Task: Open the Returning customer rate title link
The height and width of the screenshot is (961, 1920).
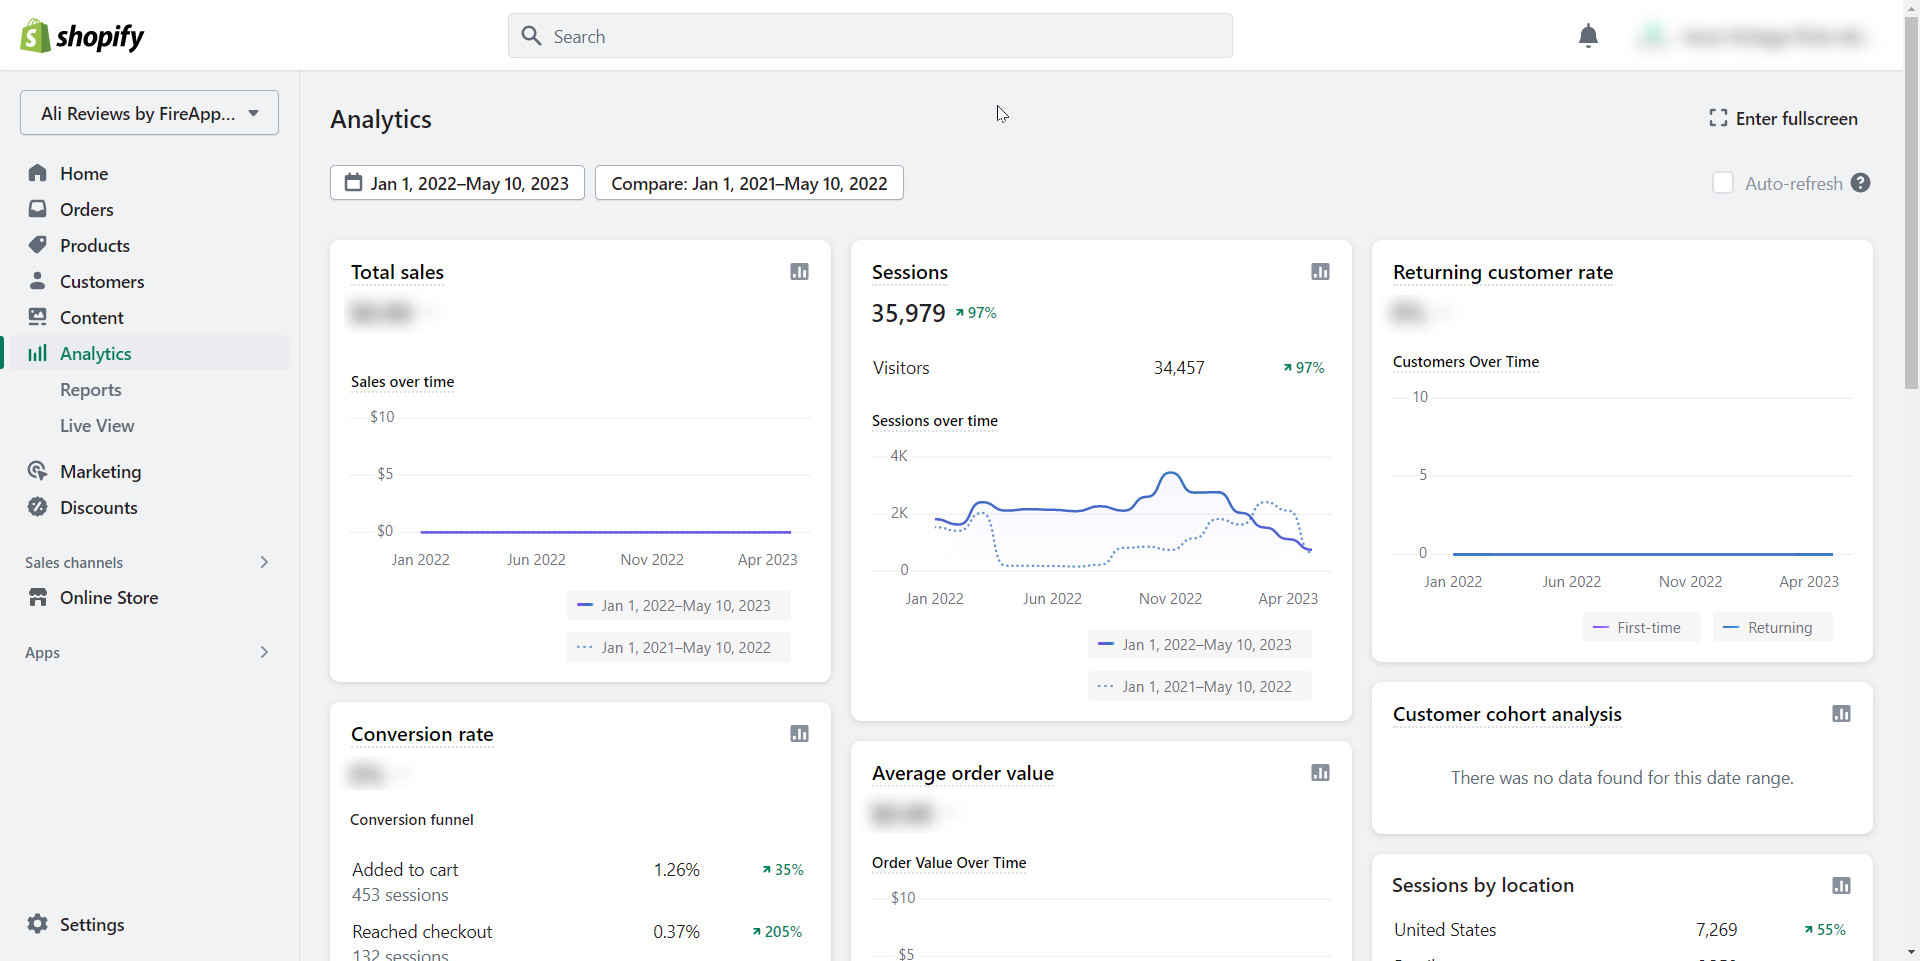Action: [1503, 272]
